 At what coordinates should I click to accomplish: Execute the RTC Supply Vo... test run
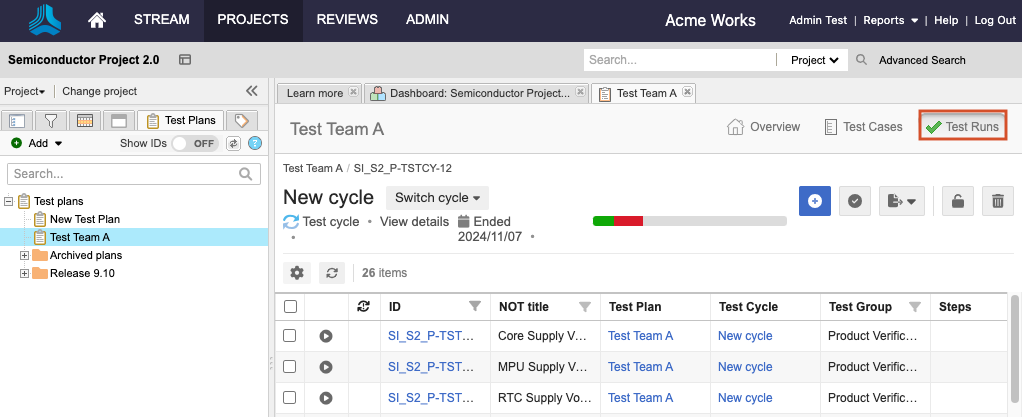point(326,398)
